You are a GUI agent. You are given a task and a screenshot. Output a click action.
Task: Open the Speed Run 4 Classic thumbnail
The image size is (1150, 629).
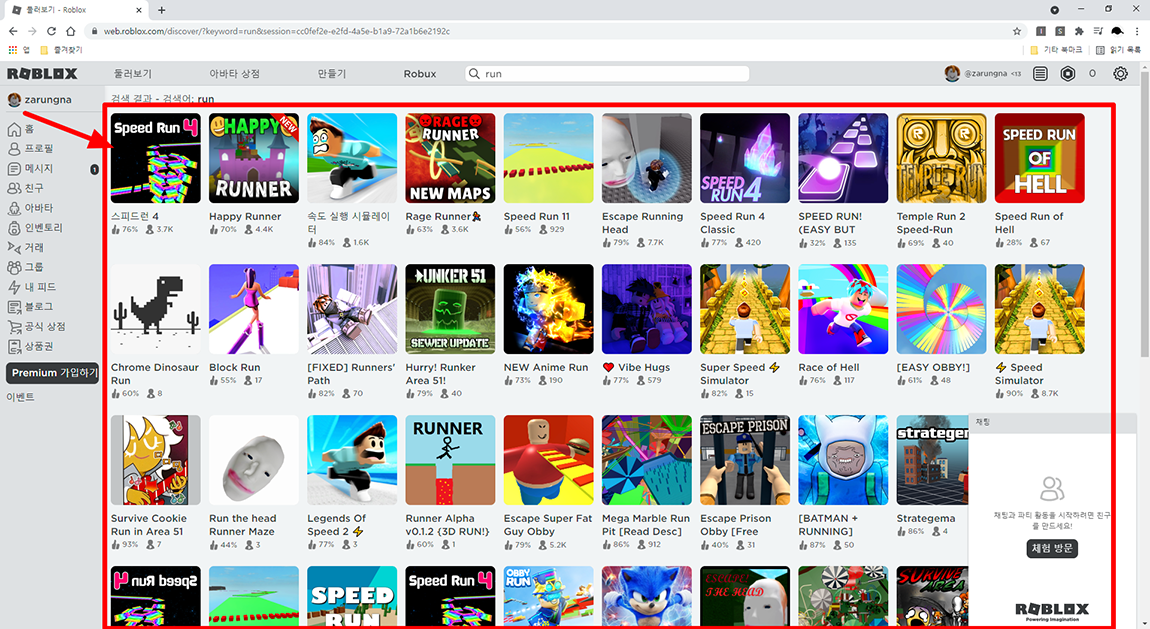pos(745,158)
